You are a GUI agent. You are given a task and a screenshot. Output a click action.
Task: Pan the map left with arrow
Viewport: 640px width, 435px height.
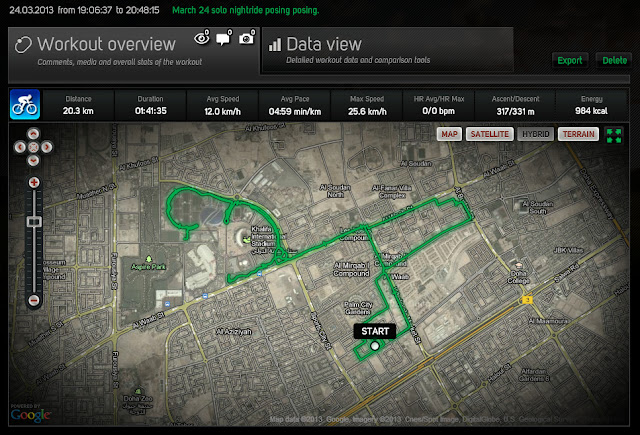click(20, 147)
